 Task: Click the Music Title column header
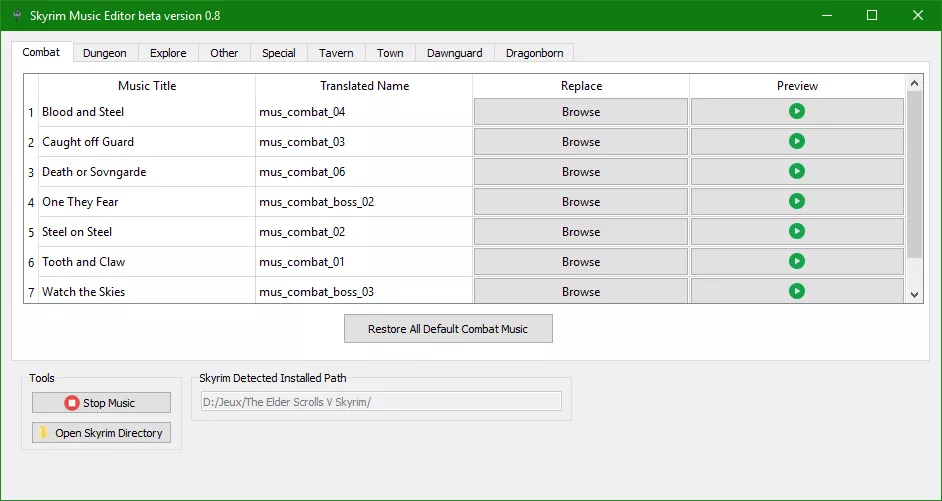tap(147, 86)
